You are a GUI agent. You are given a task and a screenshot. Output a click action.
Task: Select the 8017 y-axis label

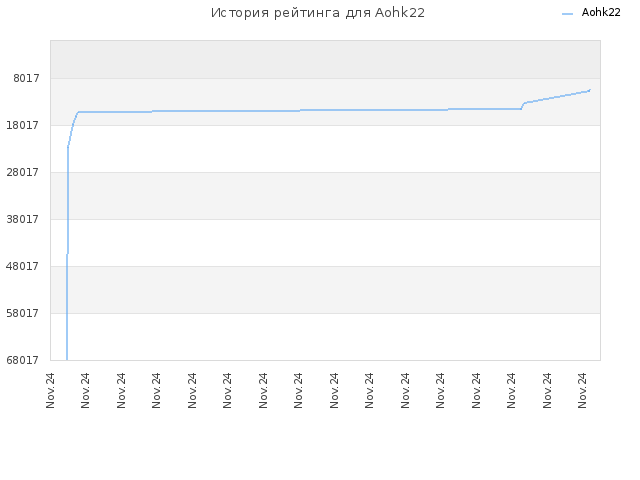pyautogui.click(x=26, y=78)
